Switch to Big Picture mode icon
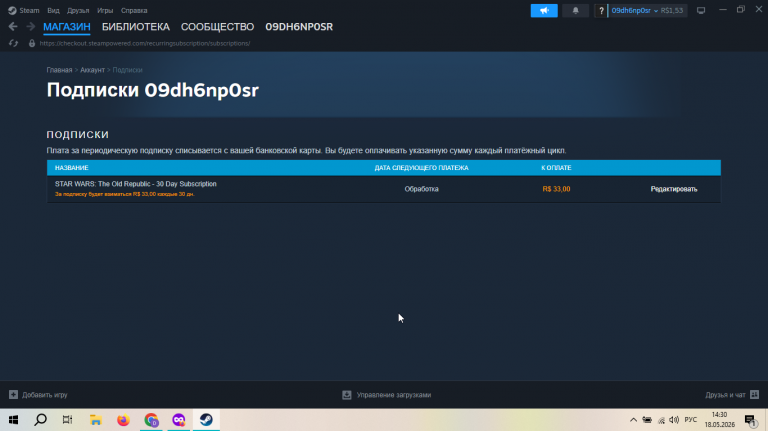The width and height of the screenshot is (768, 431). click(701, 10)
